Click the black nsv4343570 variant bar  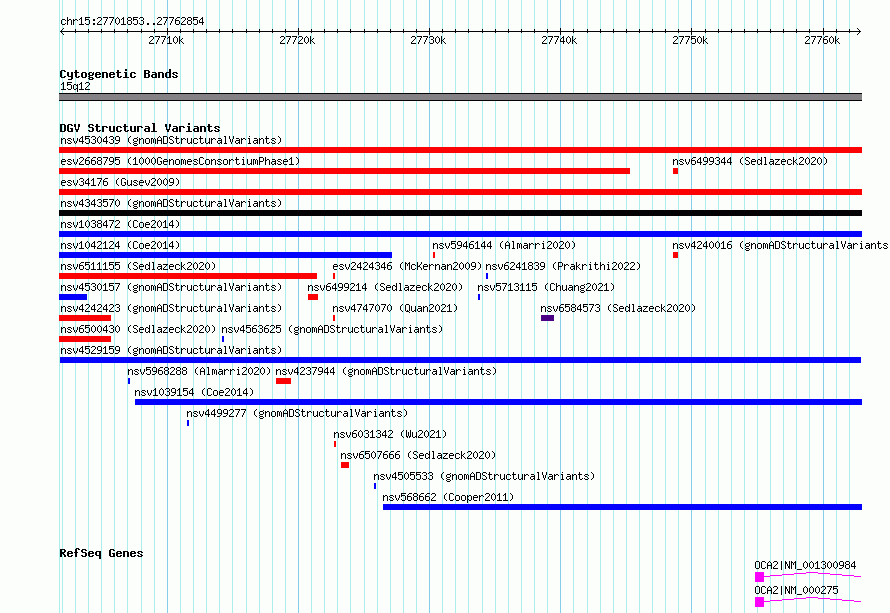460,213
